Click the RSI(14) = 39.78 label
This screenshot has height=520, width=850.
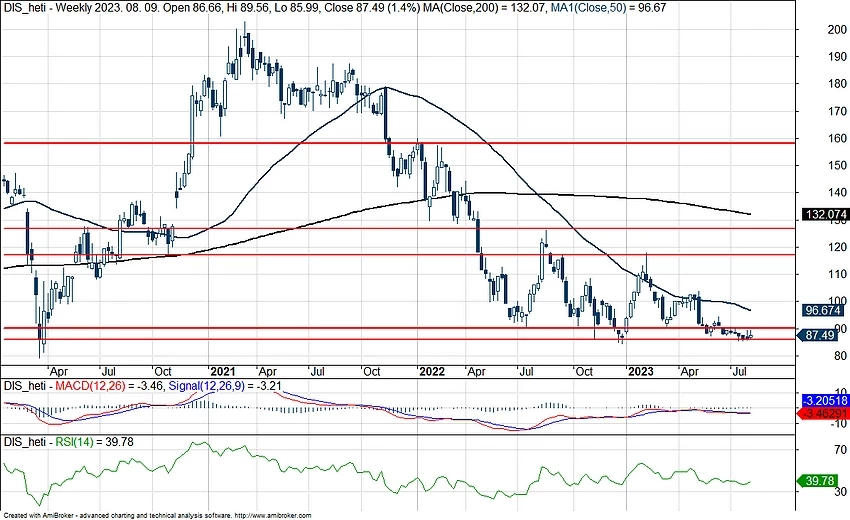[94, 442]
